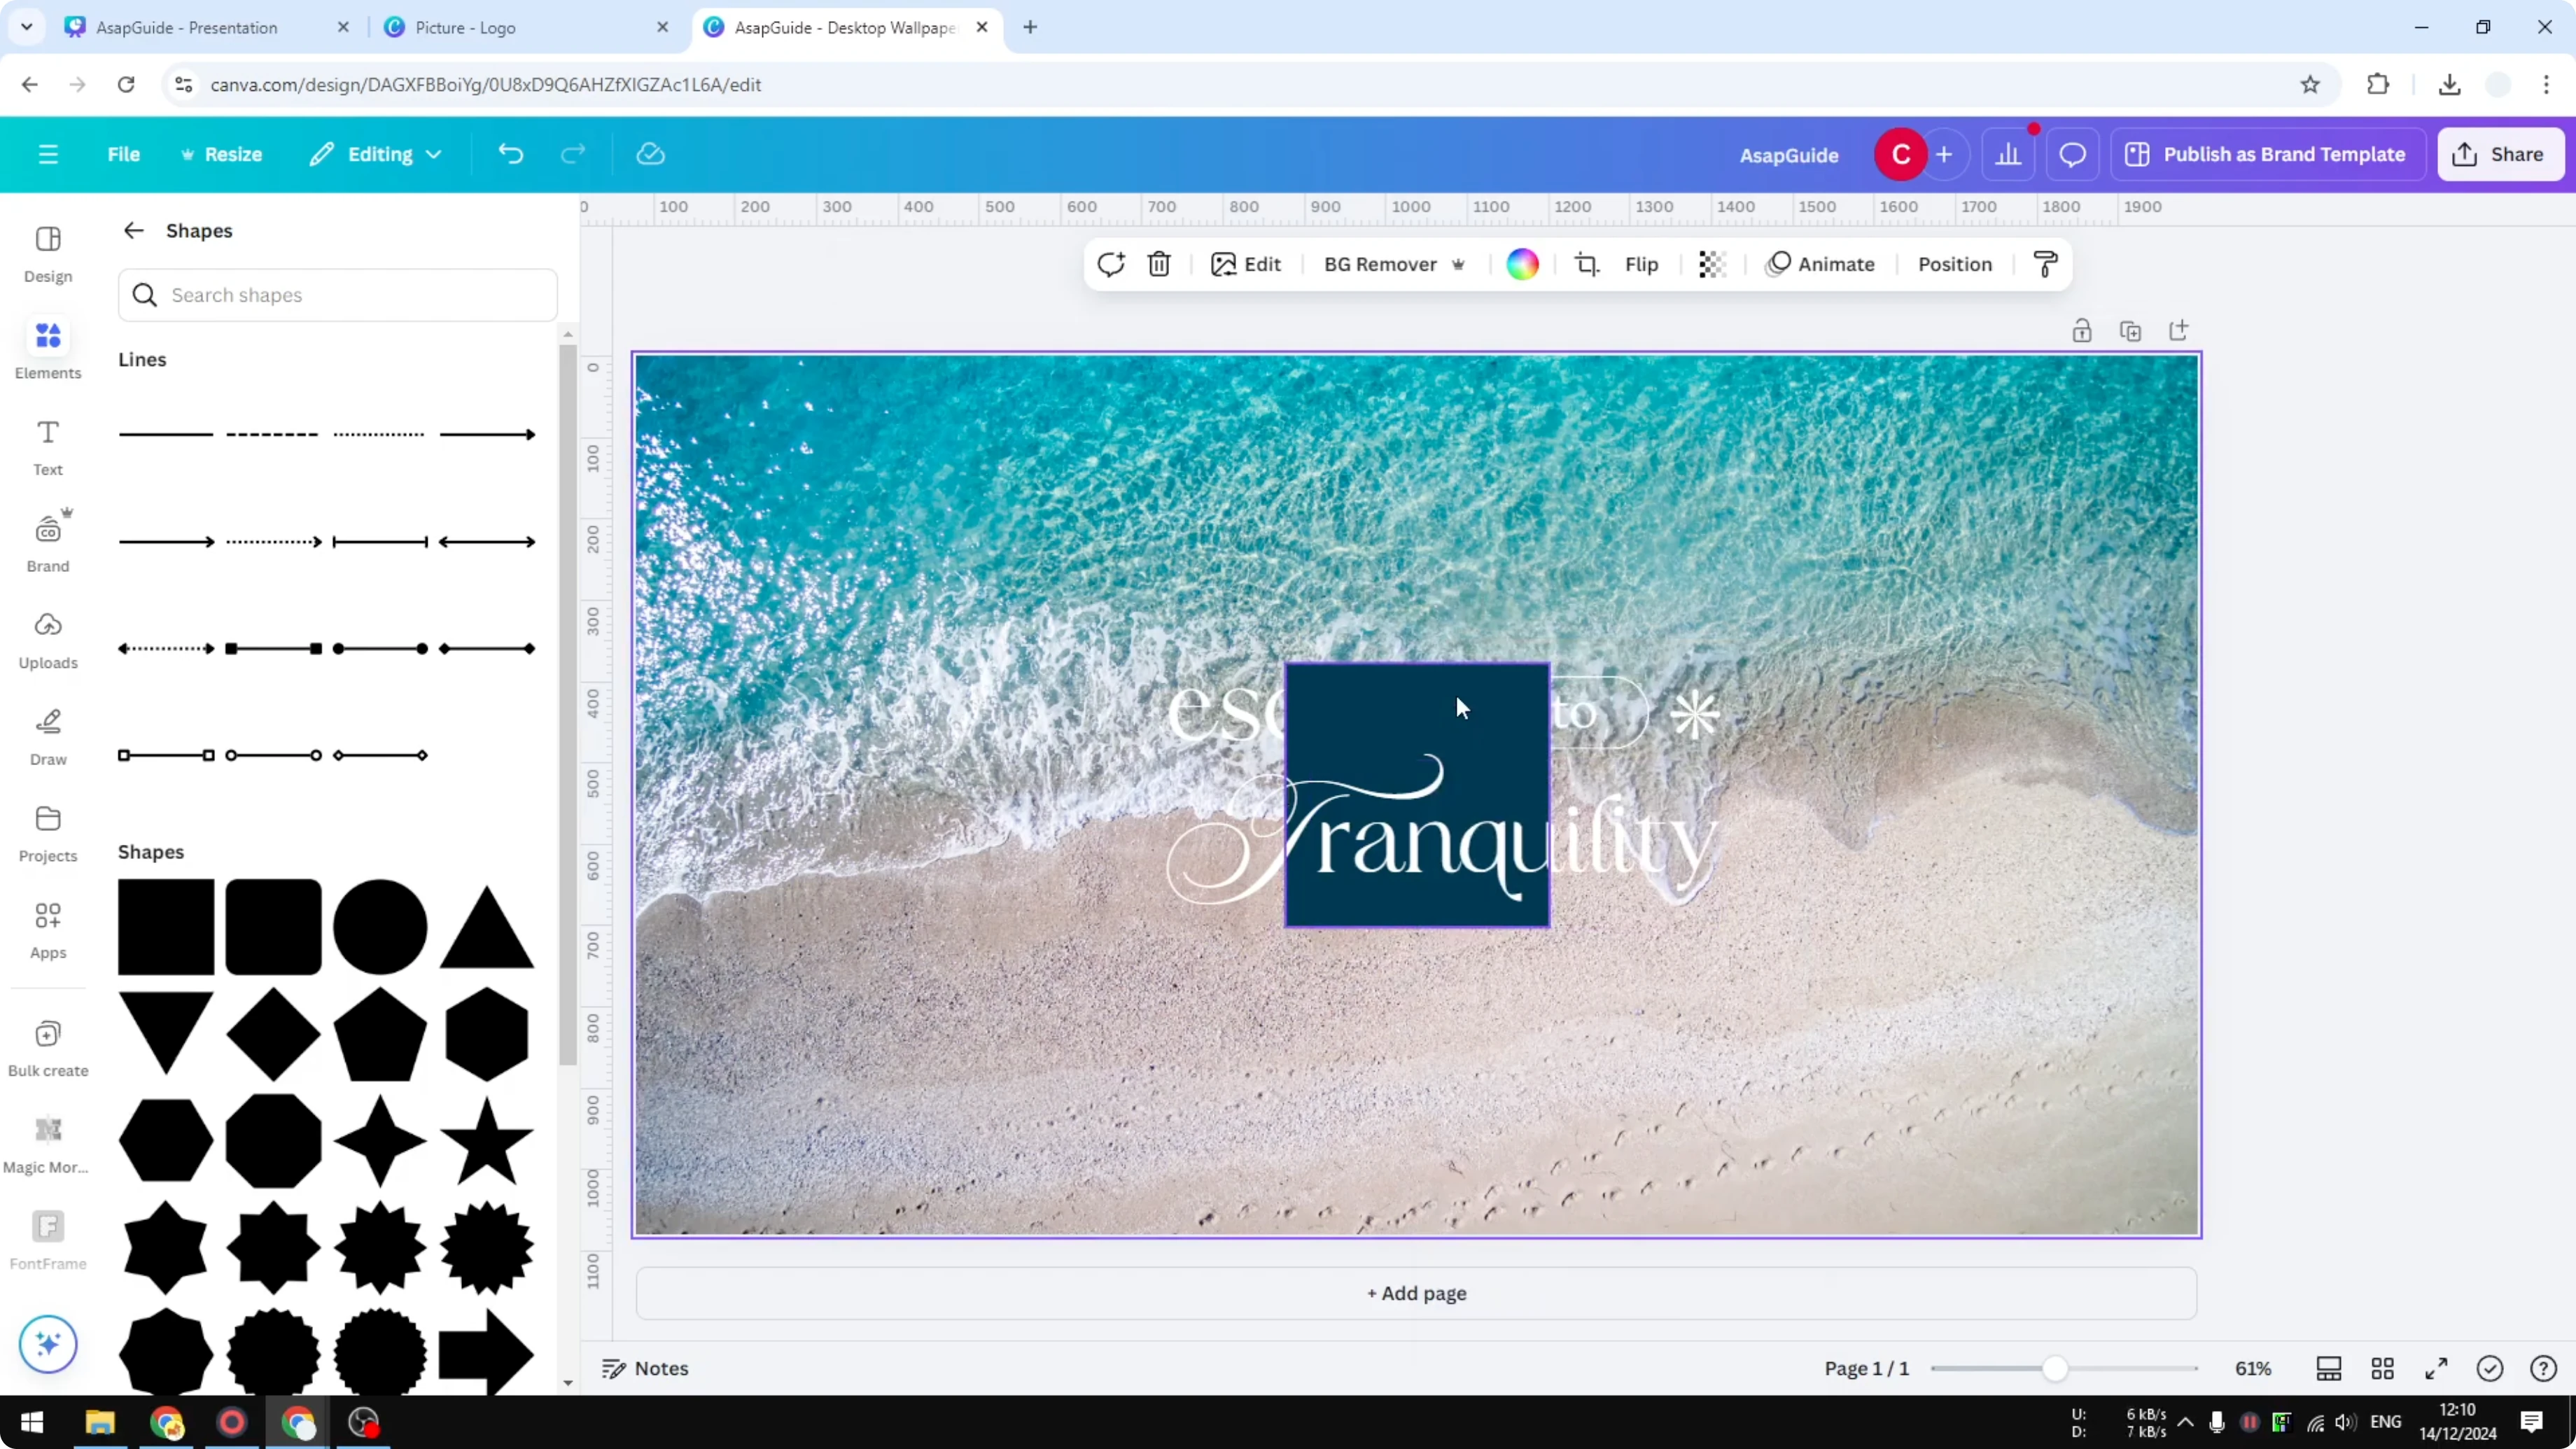The height and width of the screenshot is (1449, 2576).
Task: Toggle full screen presentation view
Action: (2436, 1368)
